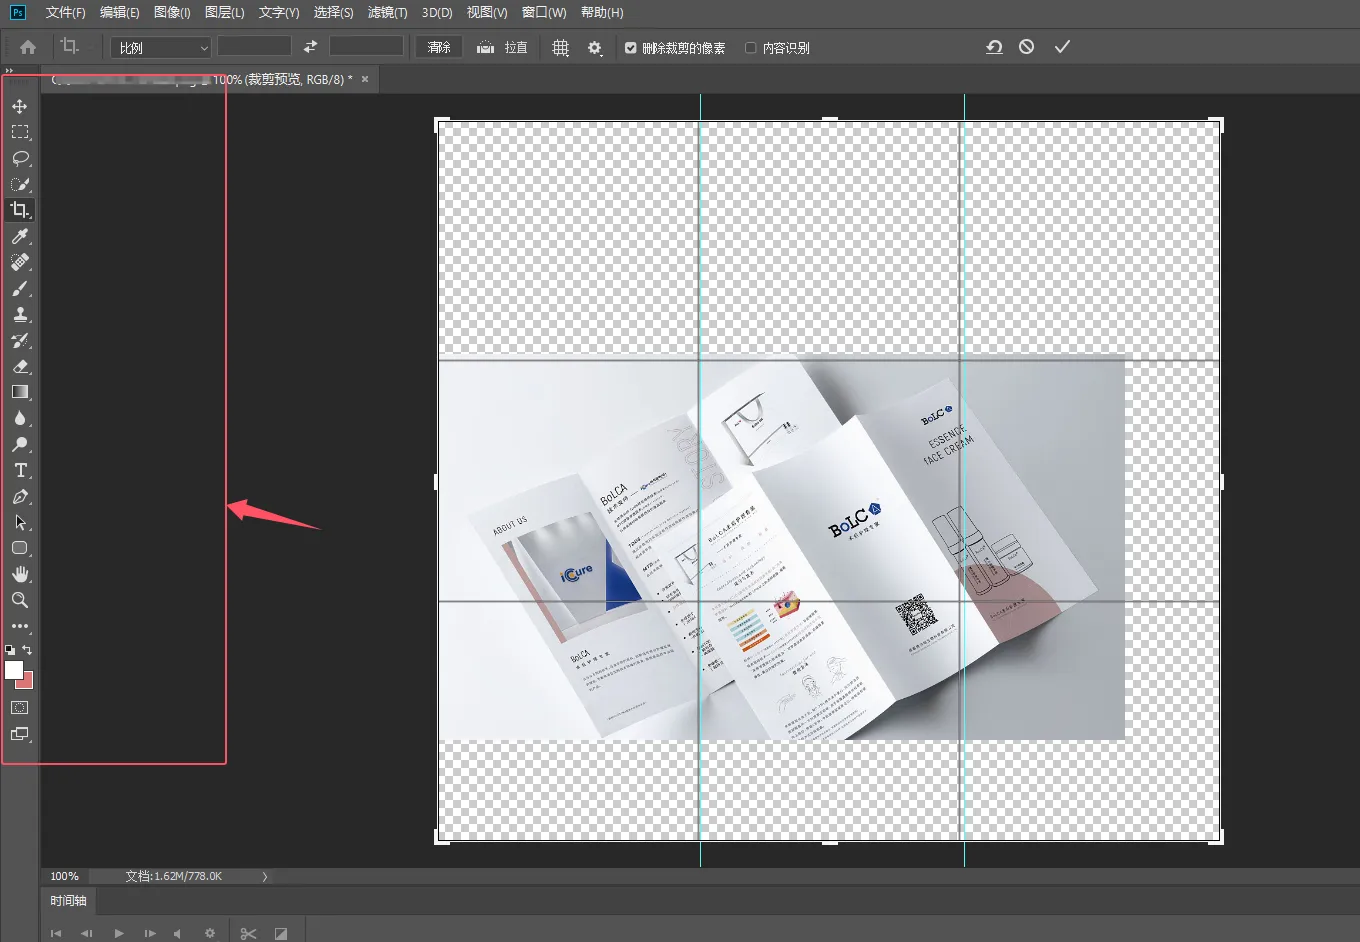
Task: Open the Edit Toolbar three-dots menu
Action: click(20, 626)
